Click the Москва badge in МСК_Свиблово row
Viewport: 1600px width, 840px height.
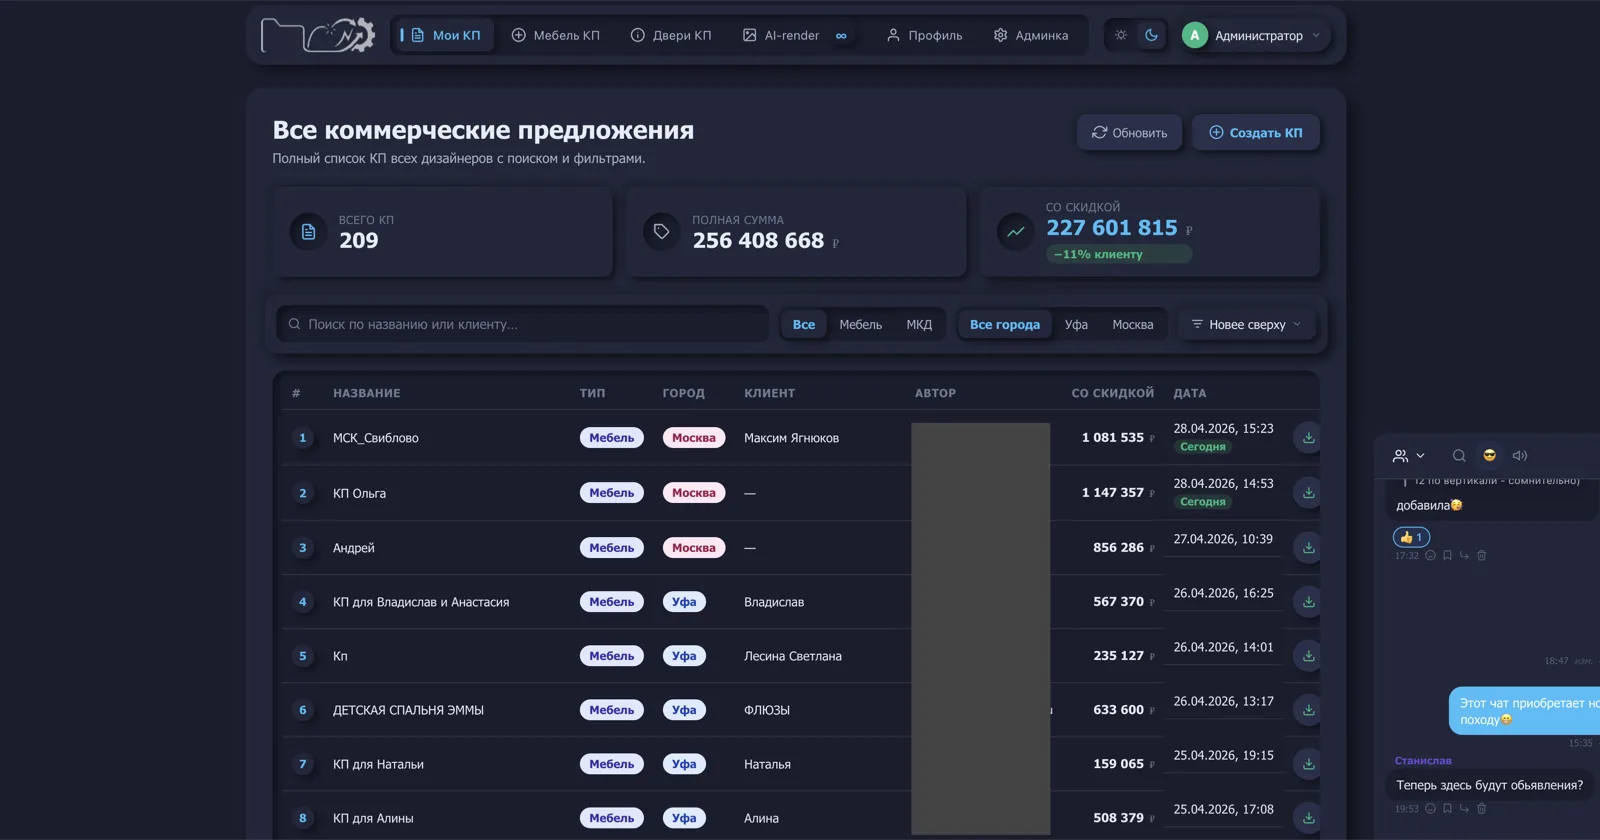[x=694, y=438]
